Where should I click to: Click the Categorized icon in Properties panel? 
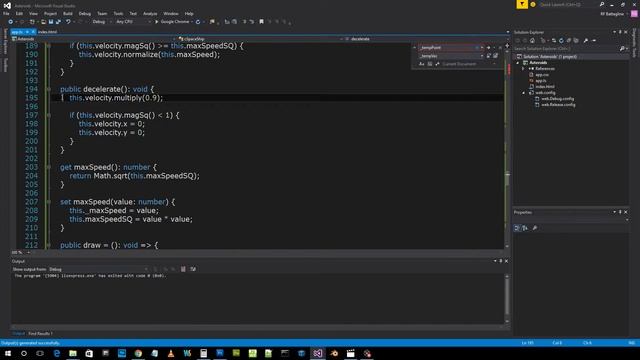[x=517, y=228]
